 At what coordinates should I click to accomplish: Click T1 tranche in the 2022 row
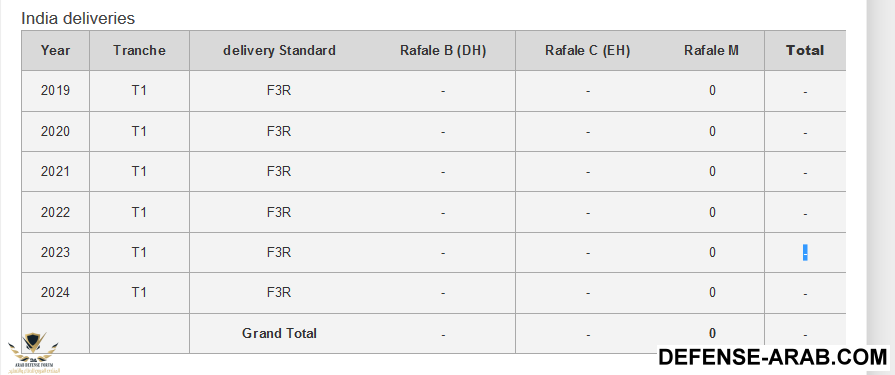(139, 212)
